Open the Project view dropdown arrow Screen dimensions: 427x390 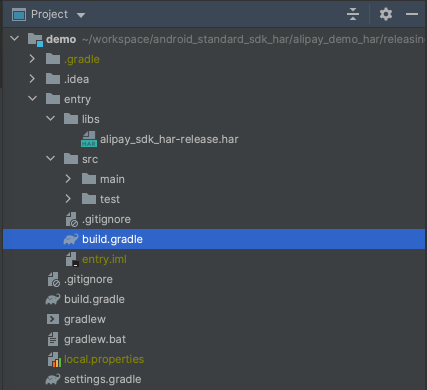81,15
